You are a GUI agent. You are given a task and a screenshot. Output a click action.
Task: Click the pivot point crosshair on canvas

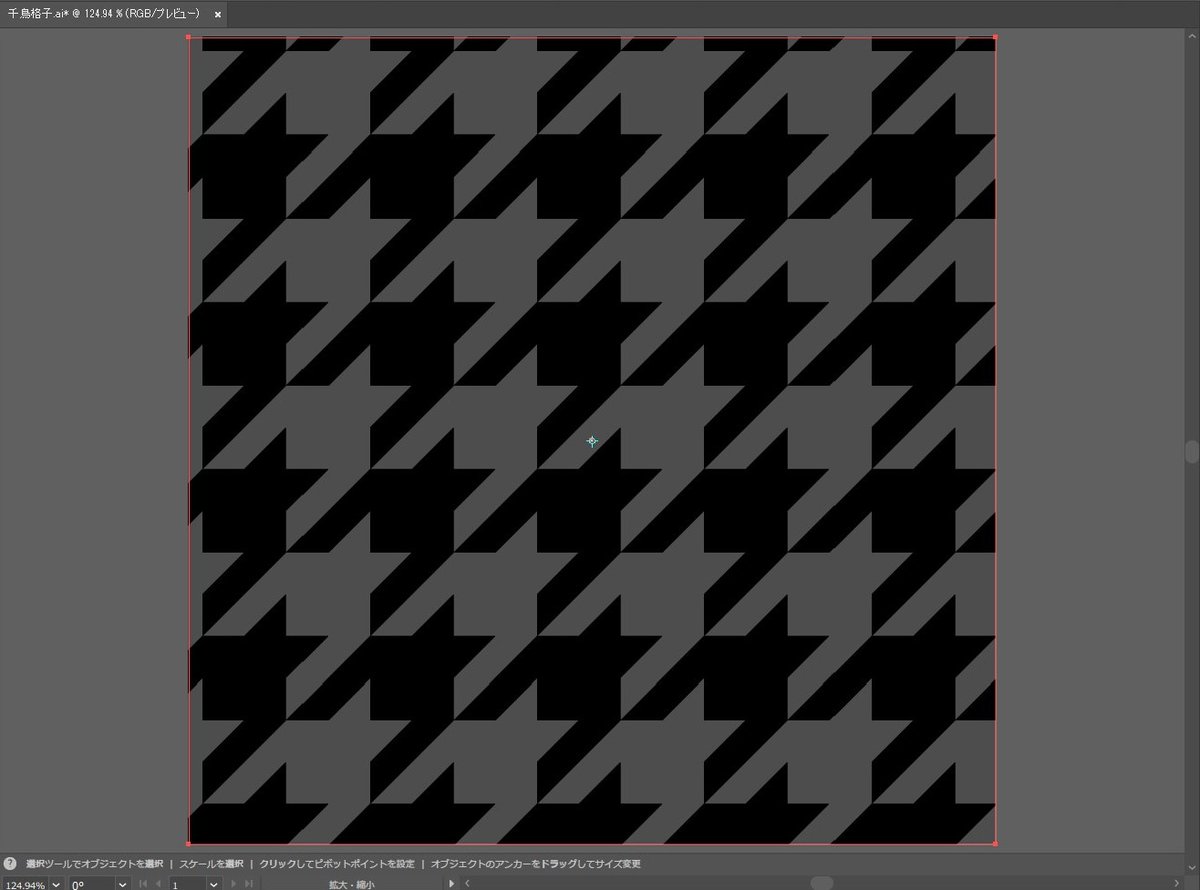(x=592, y=441)
